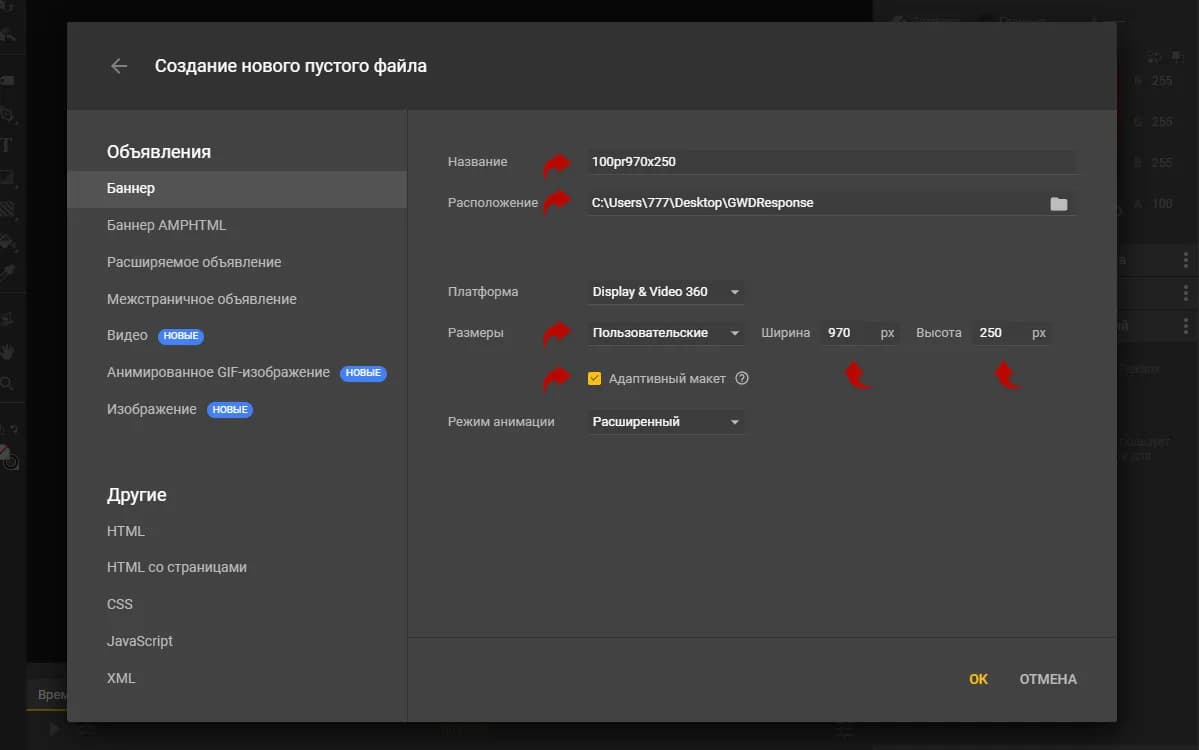
Task: Click the ОТМЕНА button
Action: pos(1048,679)
